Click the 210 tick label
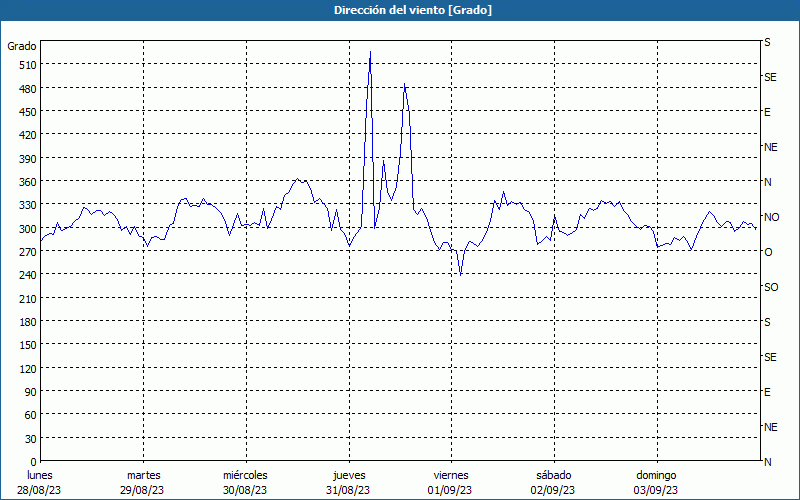 [x=27, y=298]
